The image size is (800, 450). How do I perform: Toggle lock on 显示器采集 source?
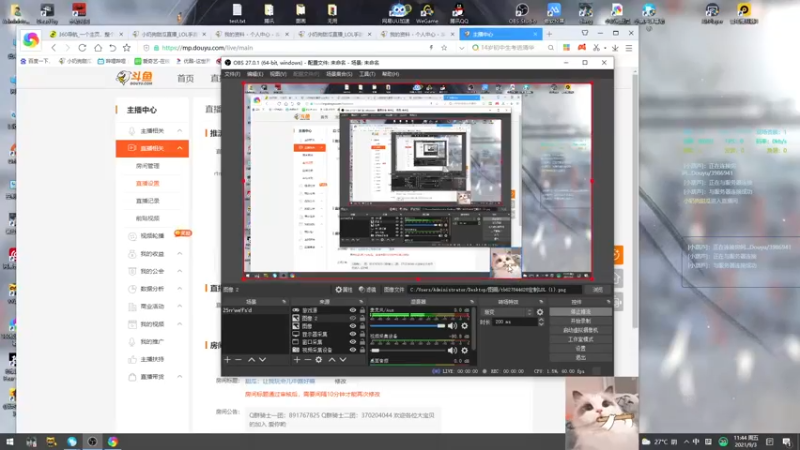point(362,334)
